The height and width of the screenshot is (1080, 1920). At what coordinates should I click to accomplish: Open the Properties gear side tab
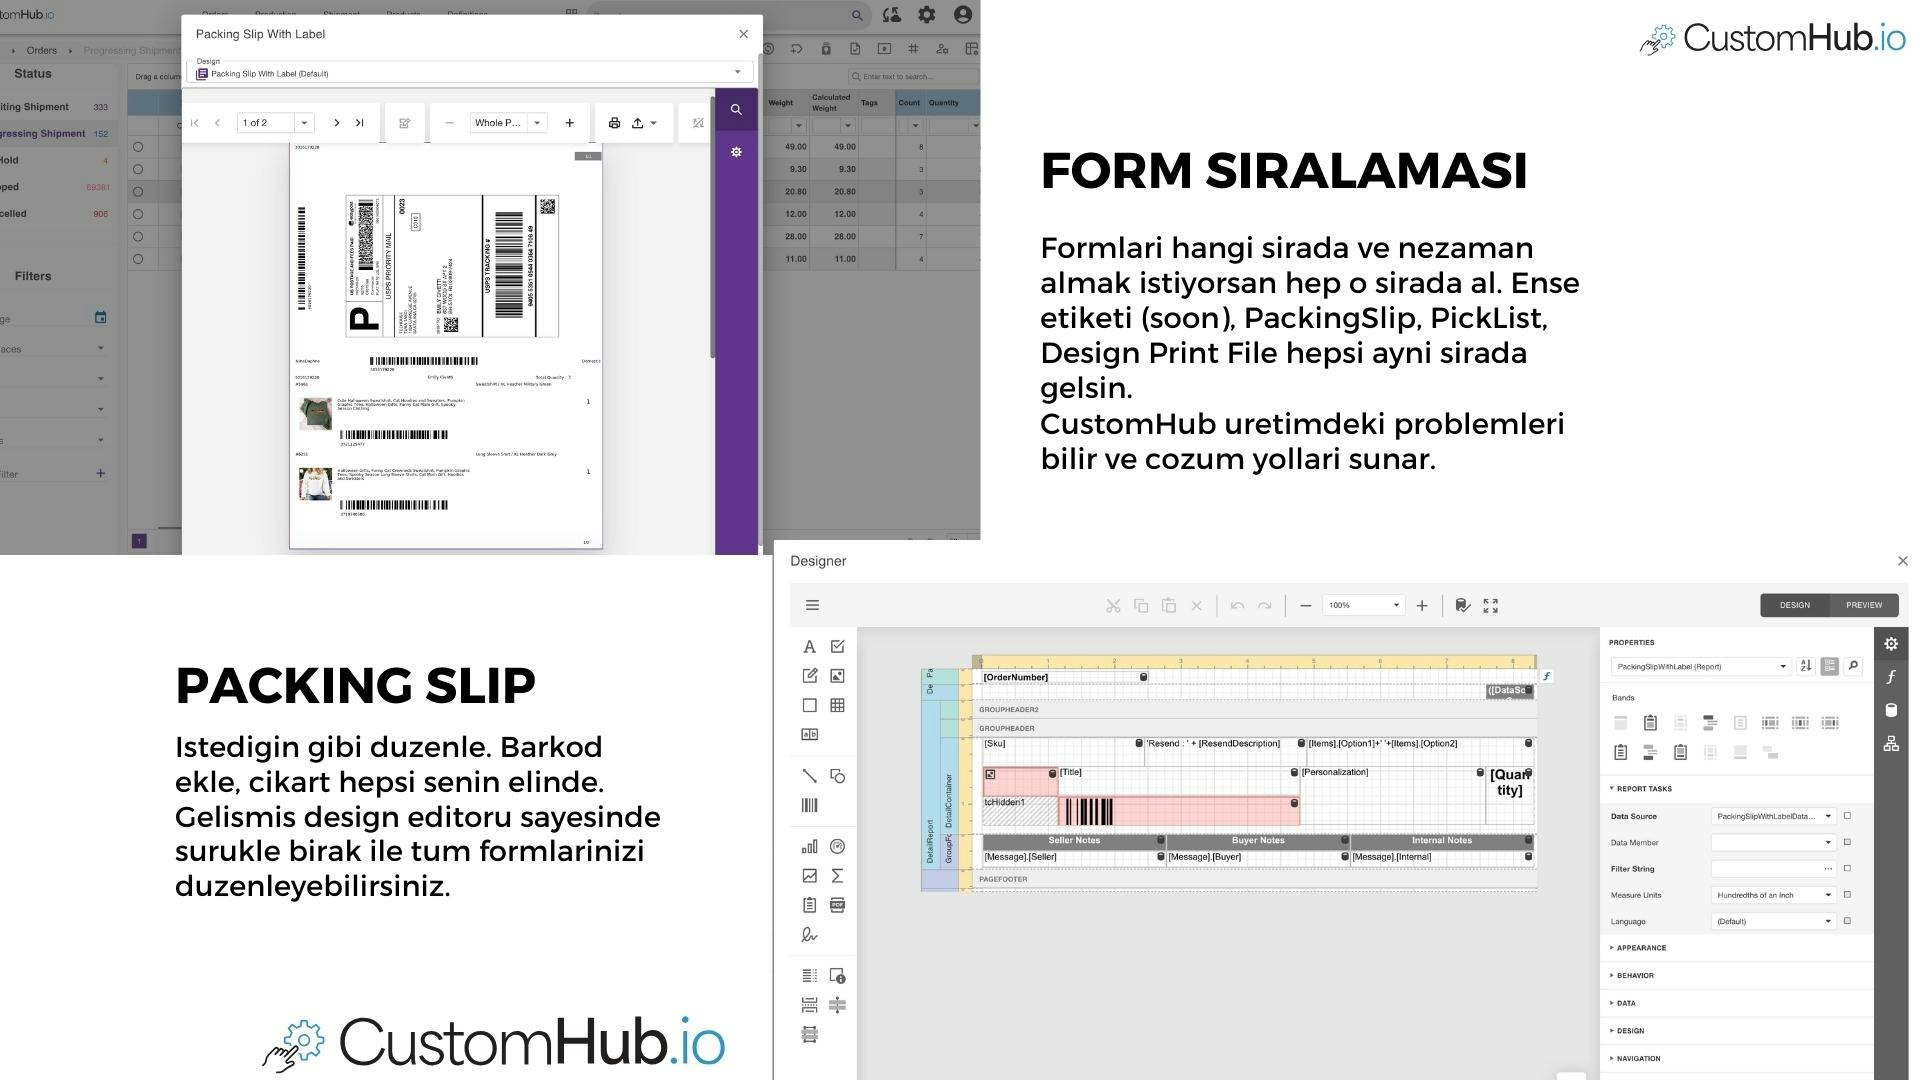1891,644
